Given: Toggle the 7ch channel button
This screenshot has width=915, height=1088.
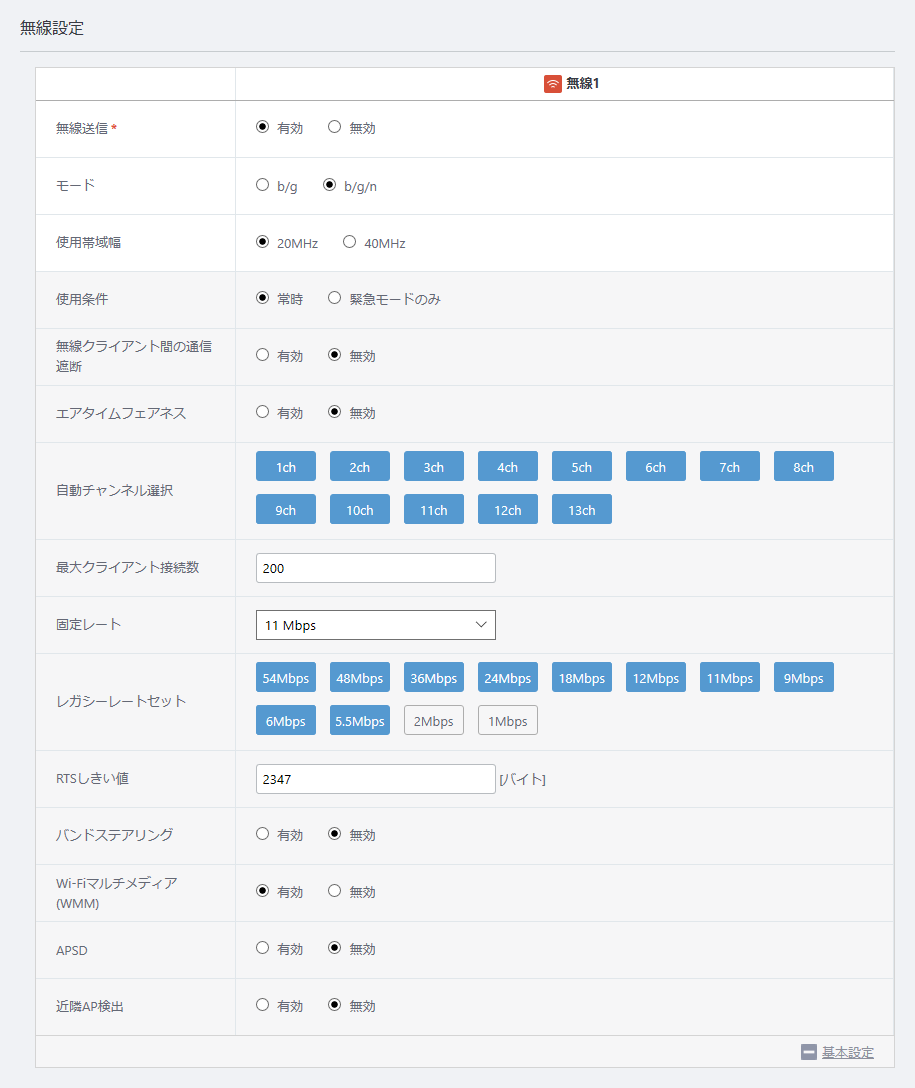Looking at the screenshot, I should click(730, 466).
